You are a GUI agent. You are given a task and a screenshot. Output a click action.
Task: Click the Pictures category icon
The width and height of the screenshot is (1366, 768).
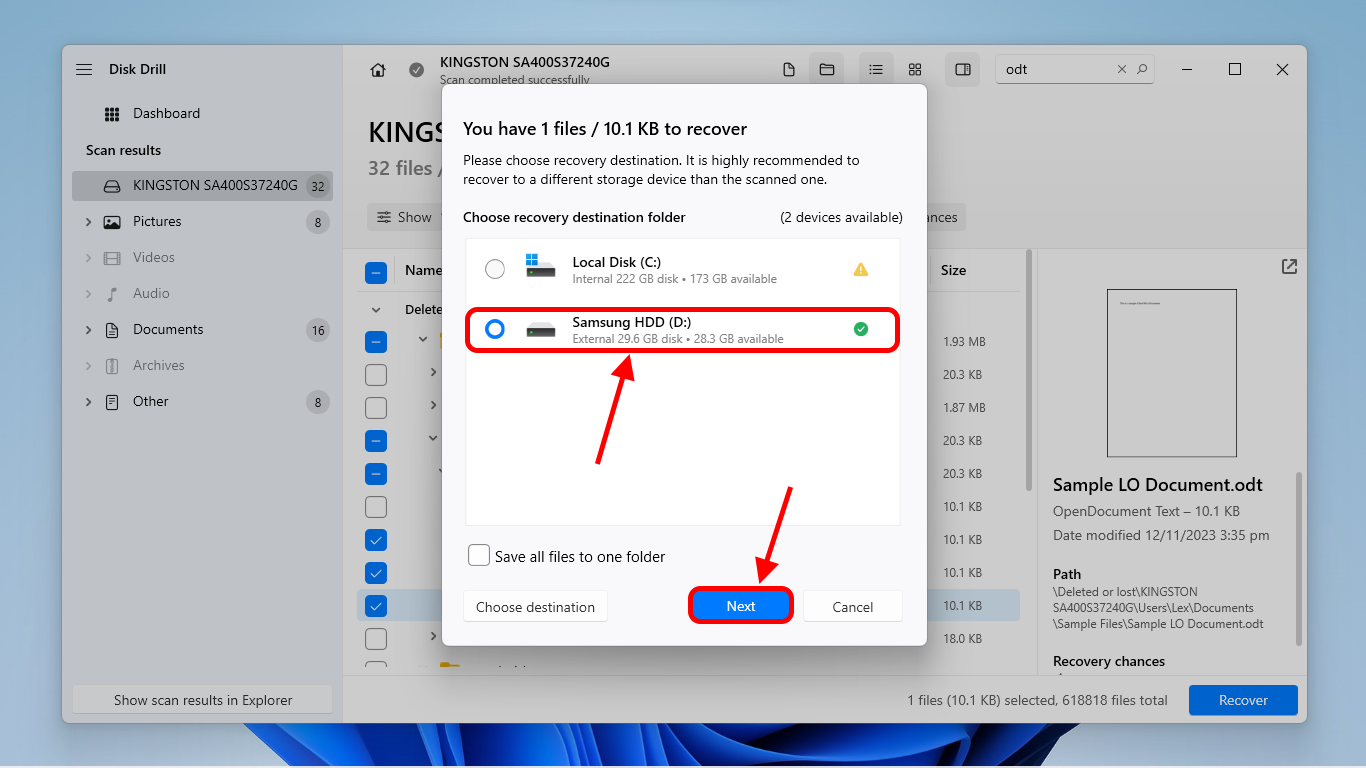(112, 221)
